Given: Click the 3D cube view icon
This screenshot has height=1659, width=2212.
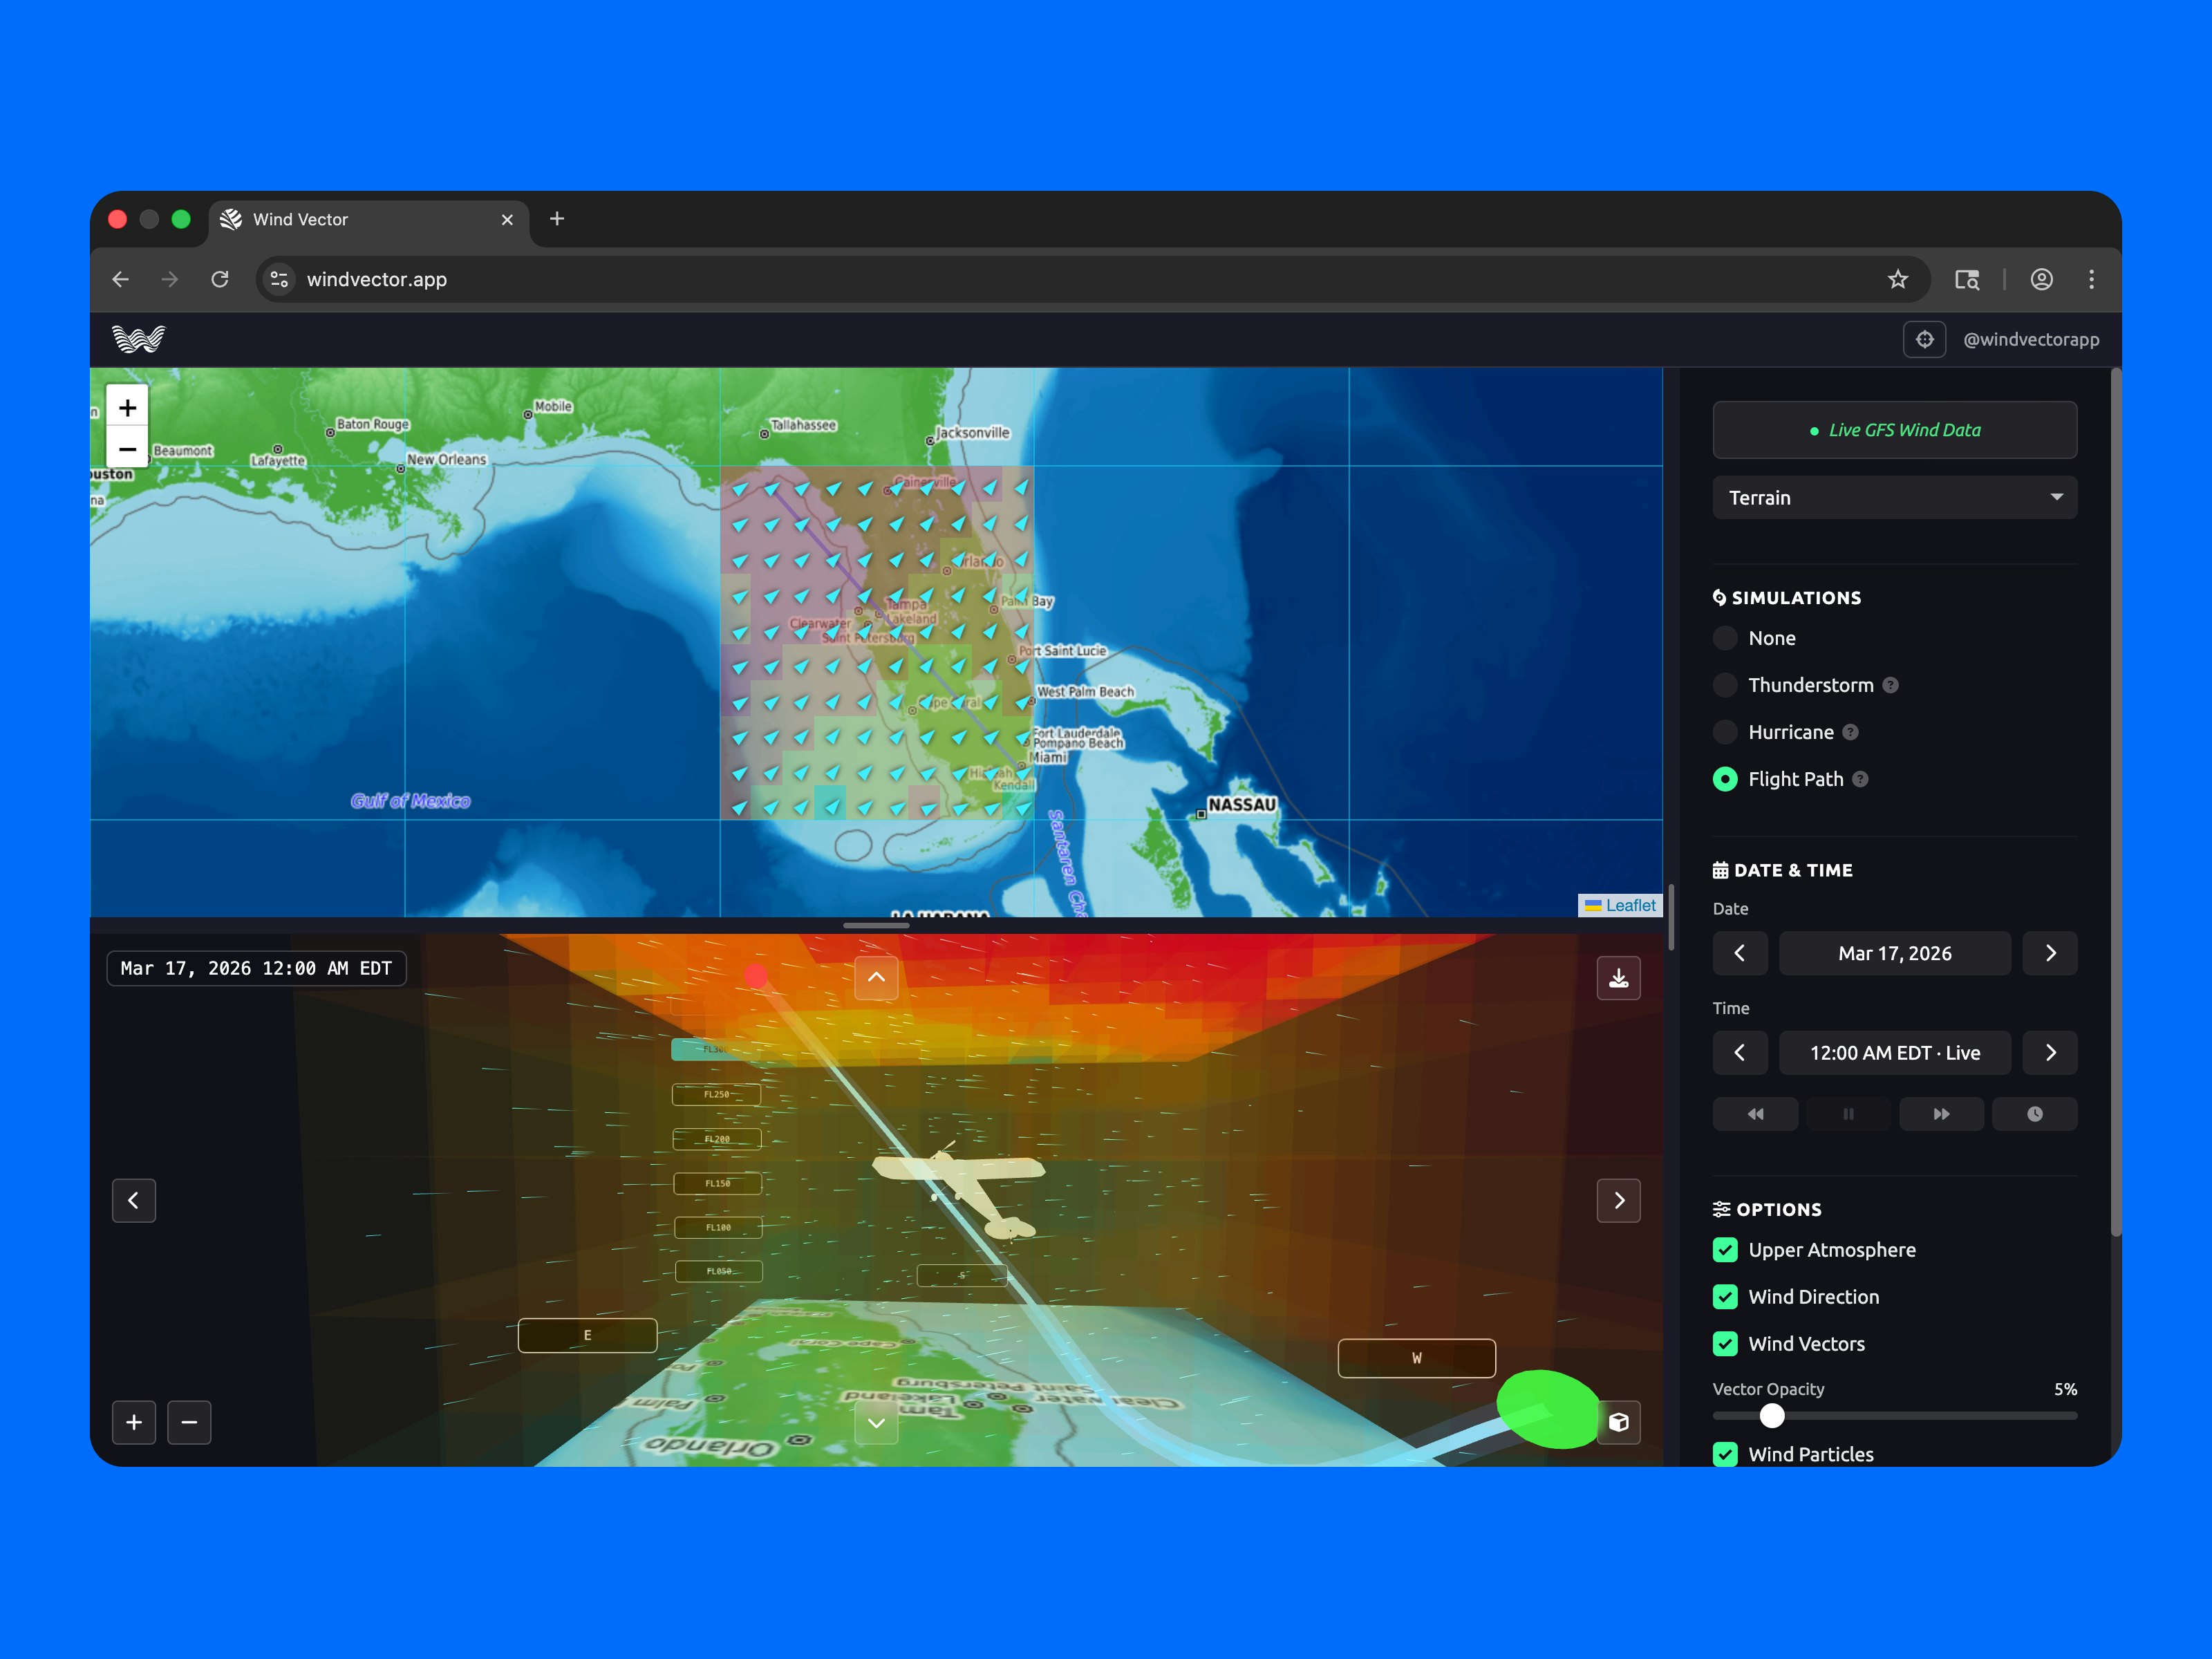Looking at the screenshot, I should [x=1618, y=1422].
